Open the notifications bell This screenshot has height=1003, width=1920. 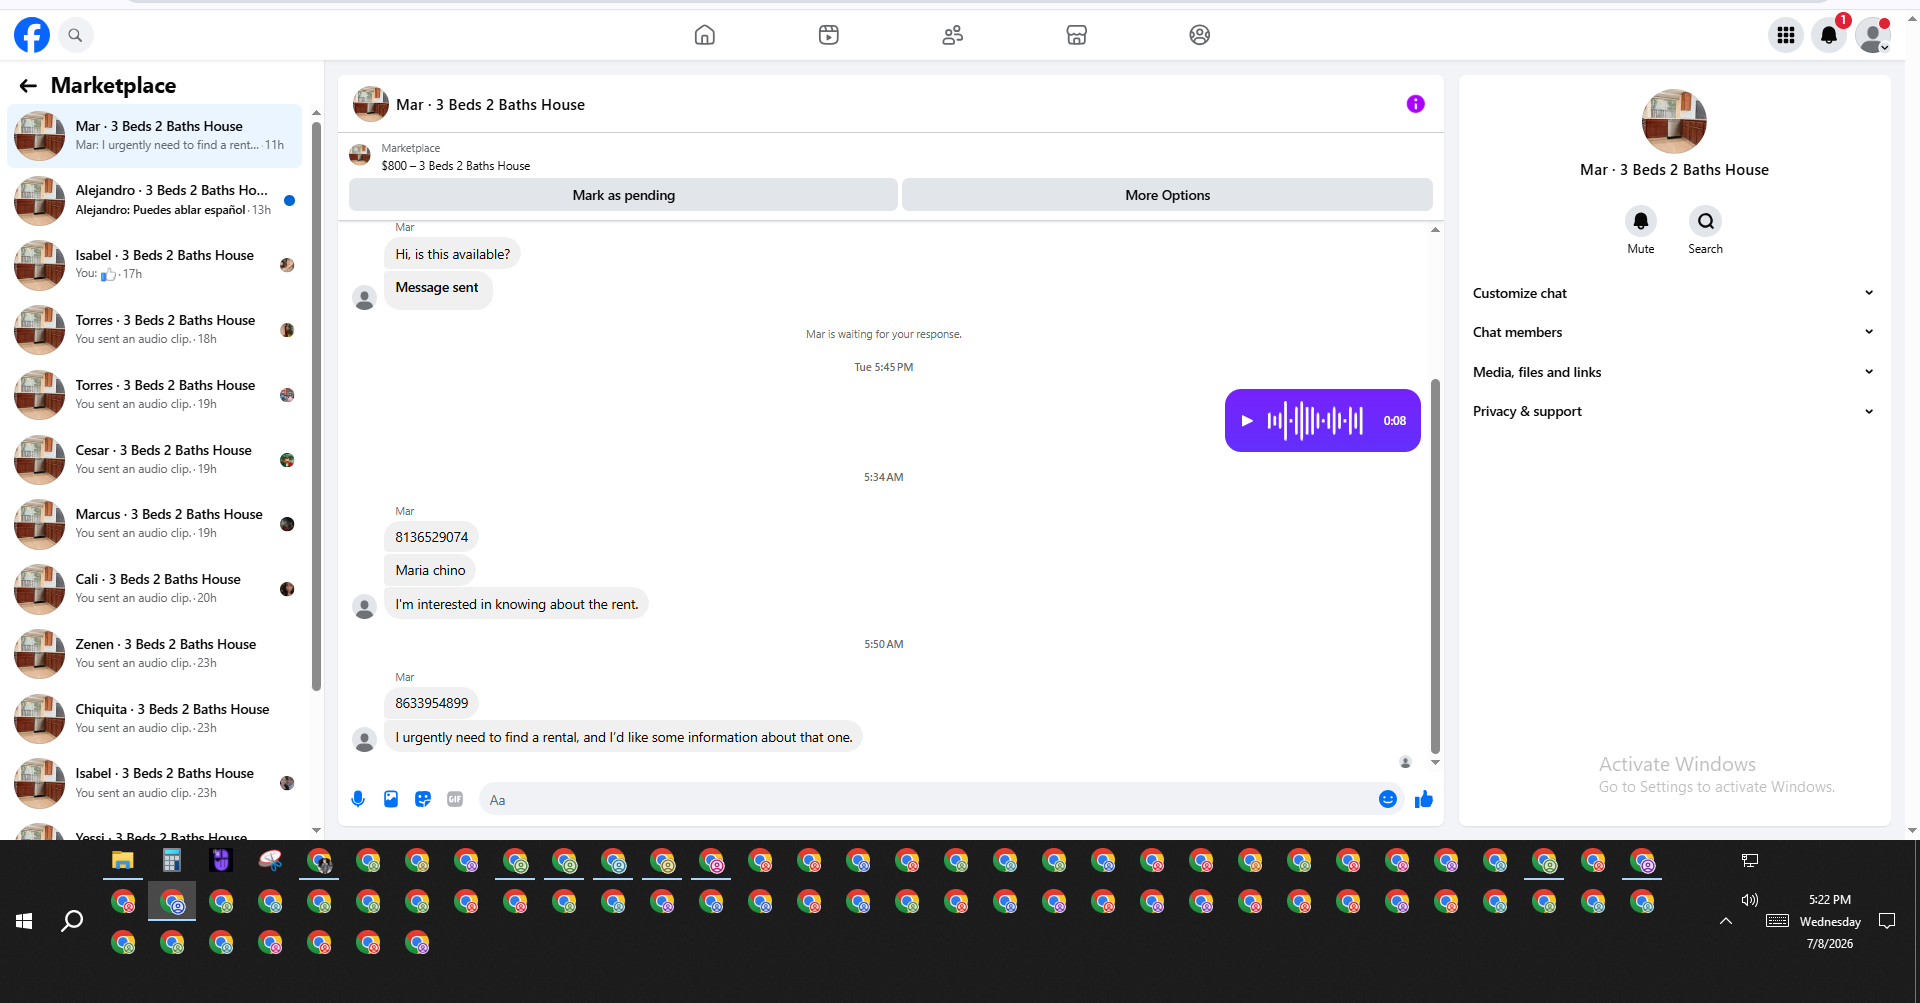click(1829, 35)
